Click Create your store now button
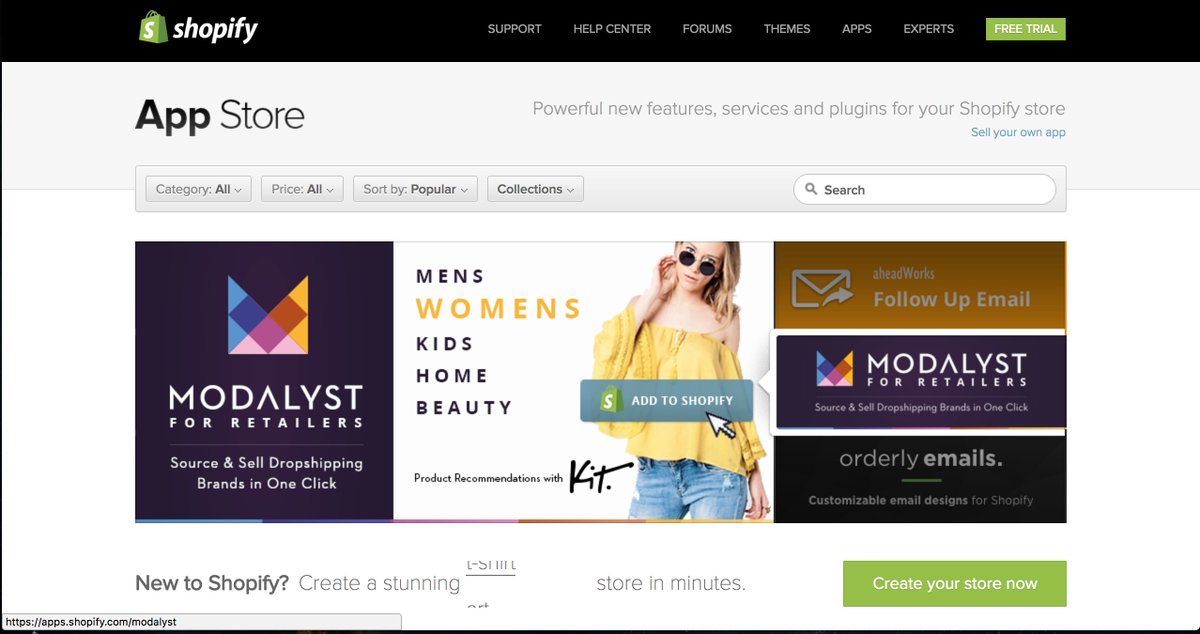 point(955,583)
